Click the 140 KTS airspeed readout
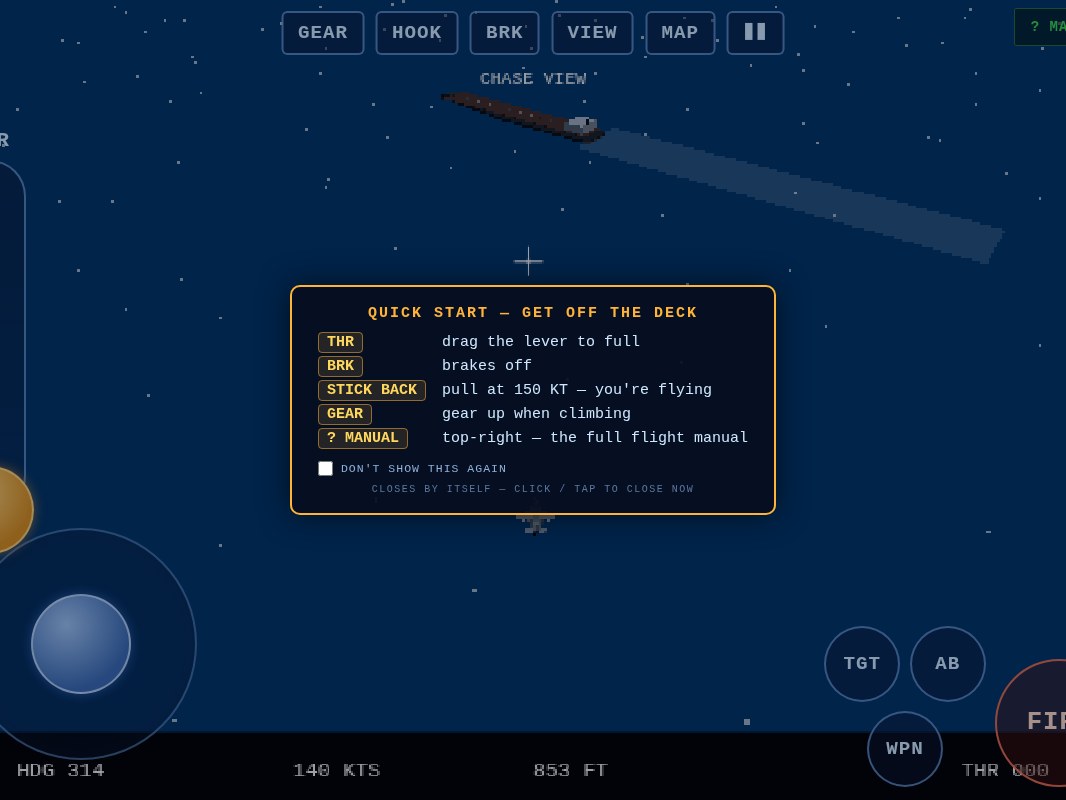 click(x=337, y=770)
